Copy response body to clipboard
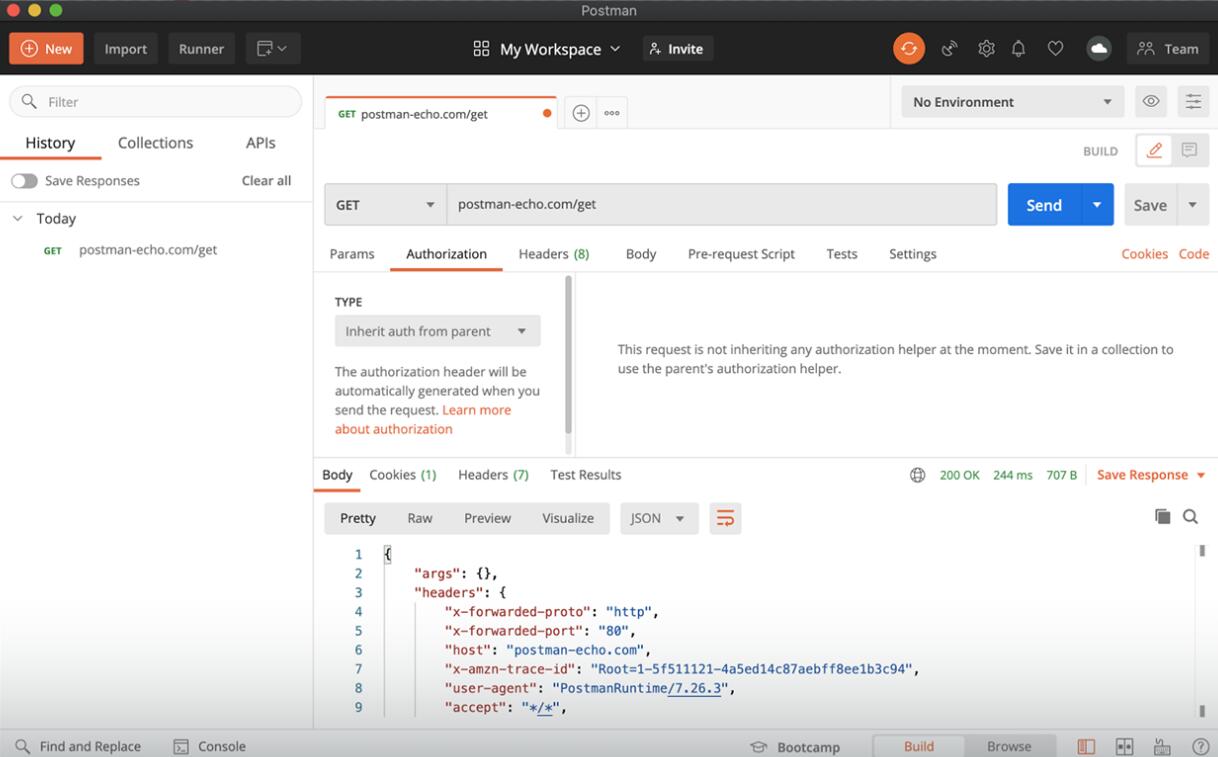1218x757 pixels. (x=1162, y=516)
